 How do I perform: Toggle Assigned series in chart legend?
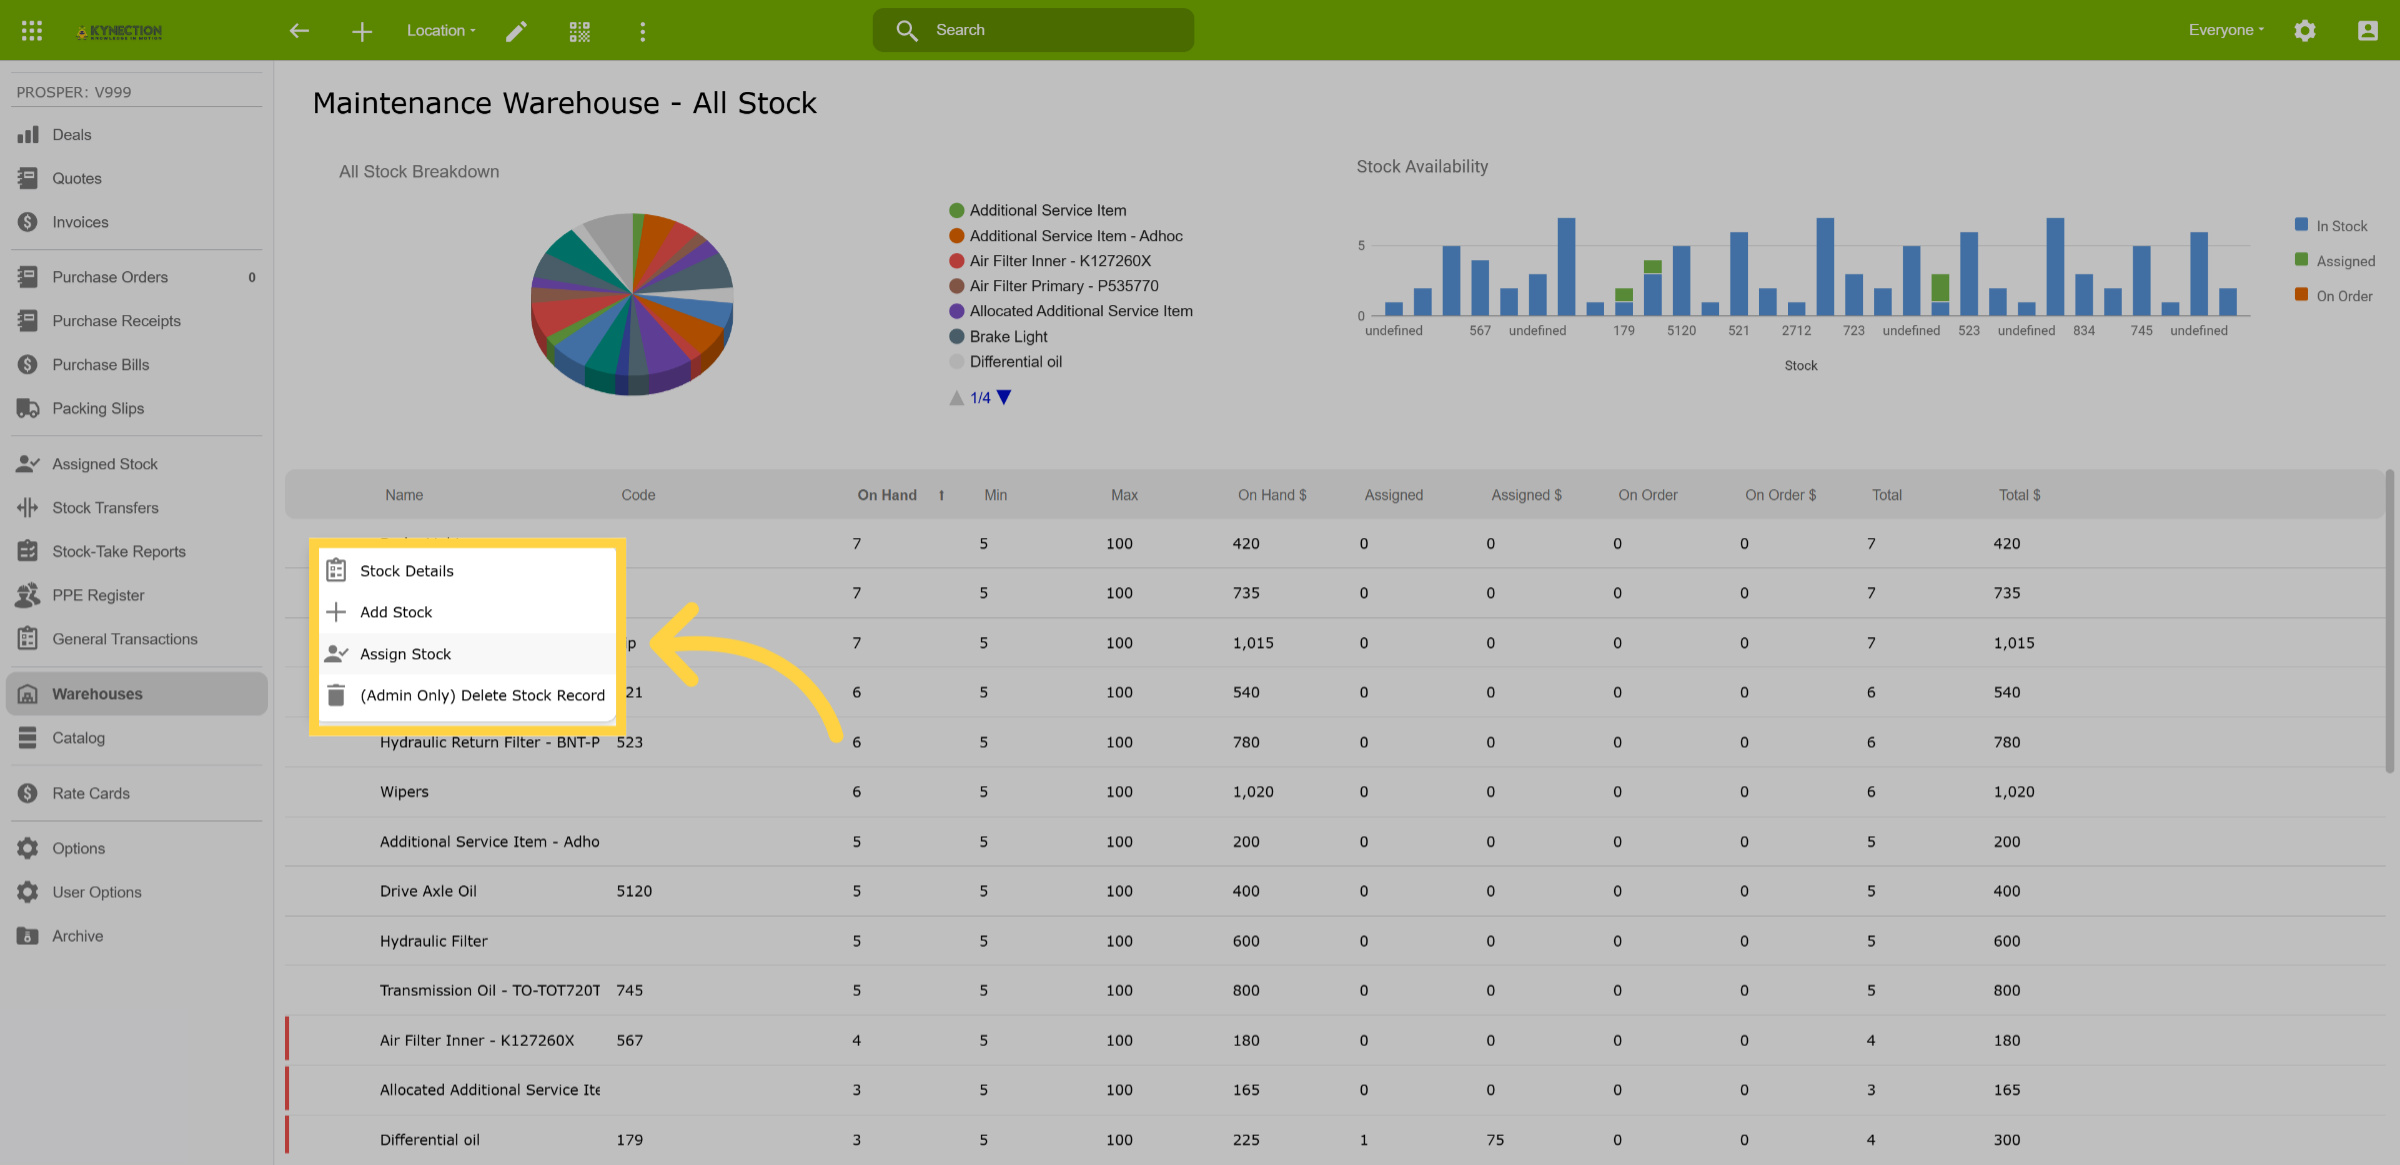point(2335,261)
